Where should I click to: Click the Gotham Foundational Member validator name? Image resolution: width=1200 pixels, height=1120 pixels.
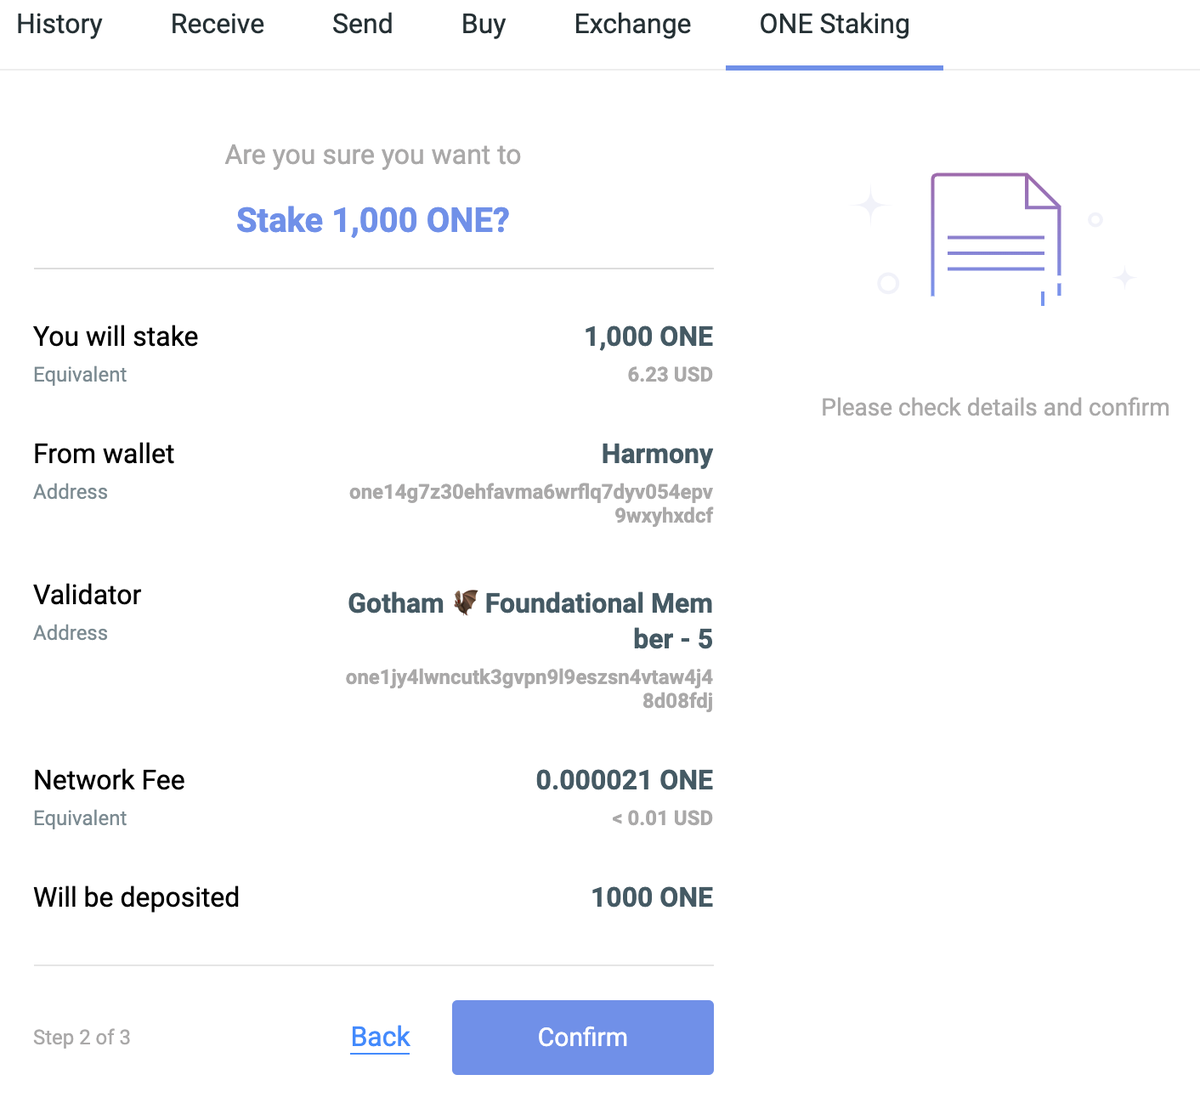point(530,620)
